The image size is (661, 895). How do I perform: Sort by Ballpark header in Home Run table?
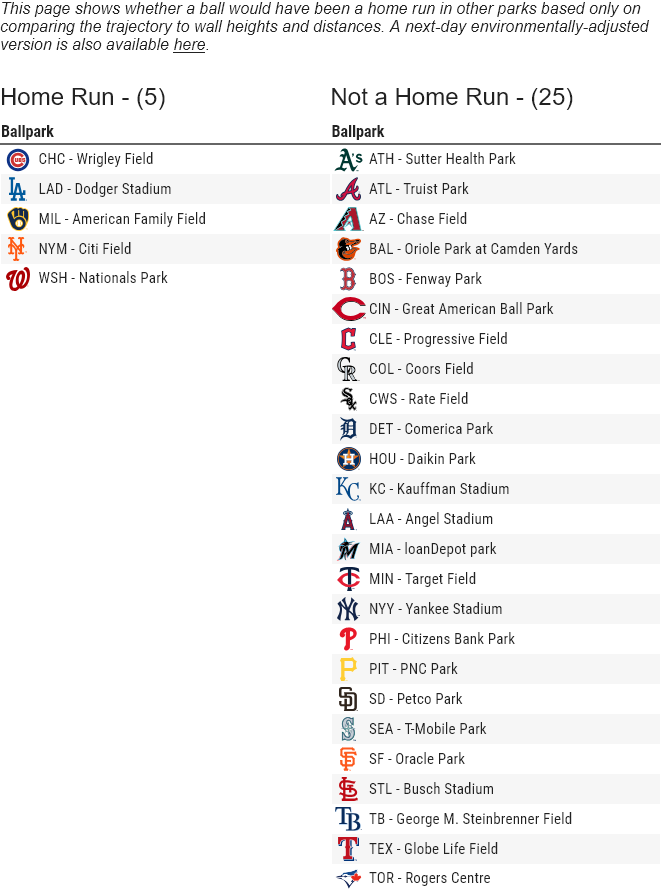pos(28,132)
